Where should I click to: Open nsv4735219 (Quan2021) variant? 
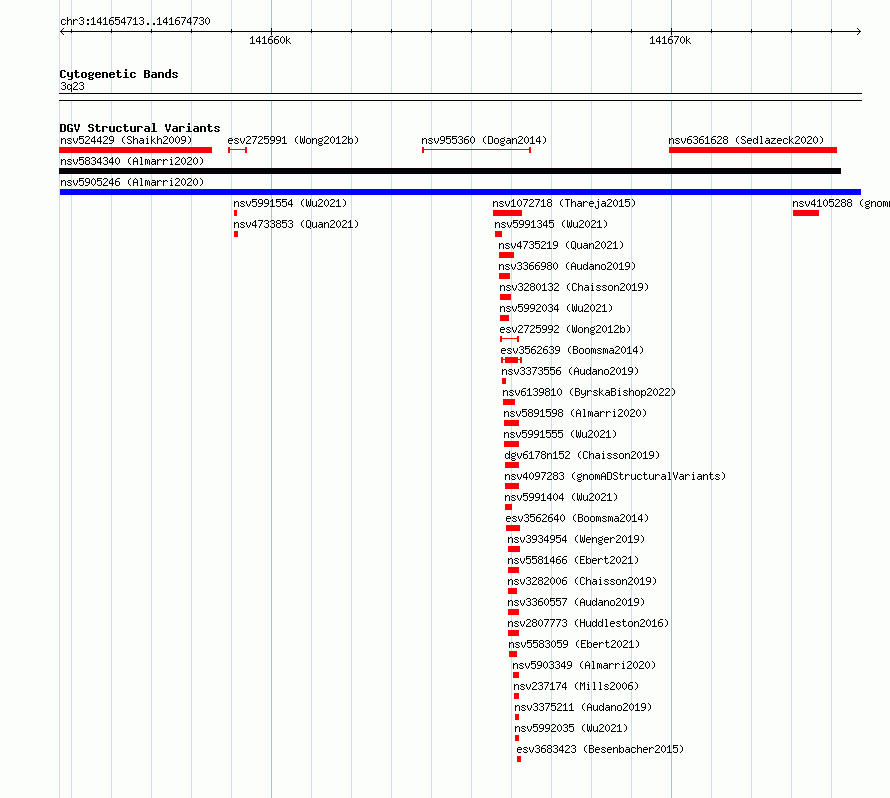(x=561, y=245)
